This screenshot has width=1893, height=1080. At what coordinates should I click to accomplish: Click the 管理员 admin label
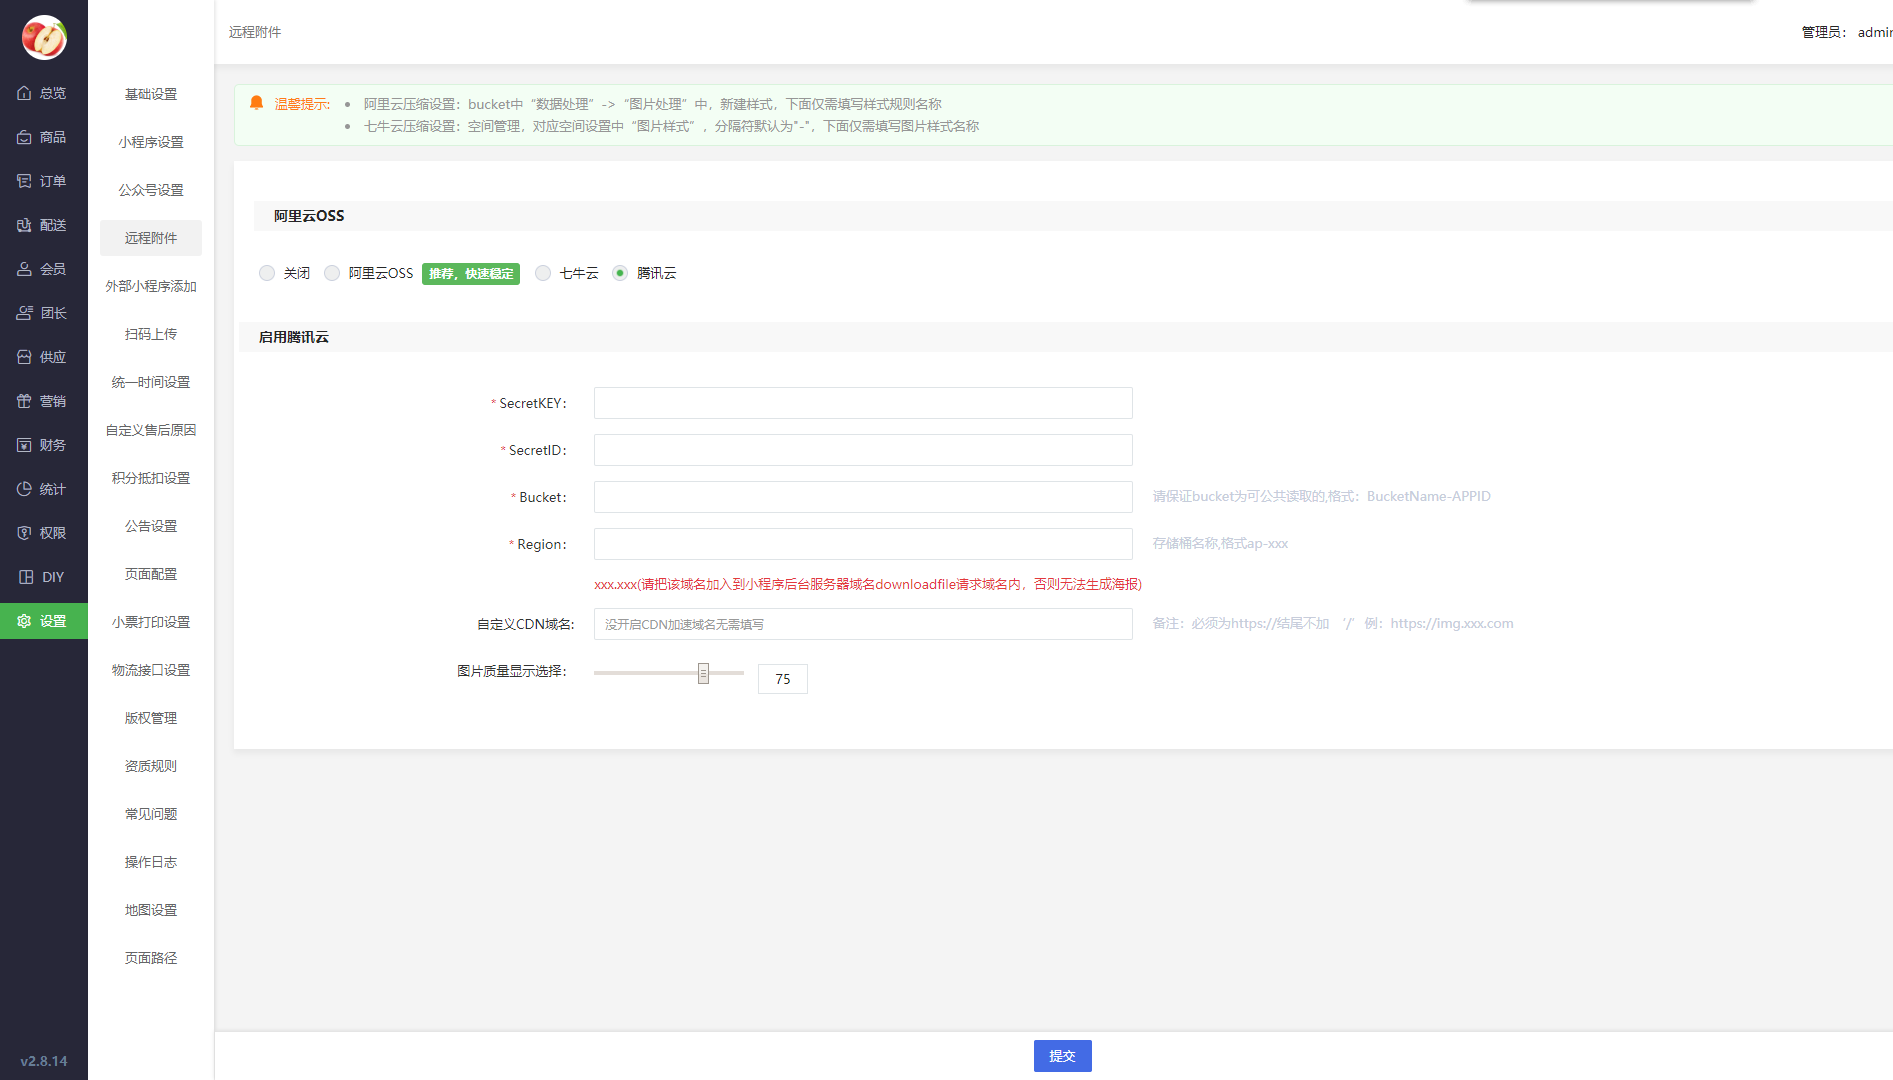click(1846, 32)
